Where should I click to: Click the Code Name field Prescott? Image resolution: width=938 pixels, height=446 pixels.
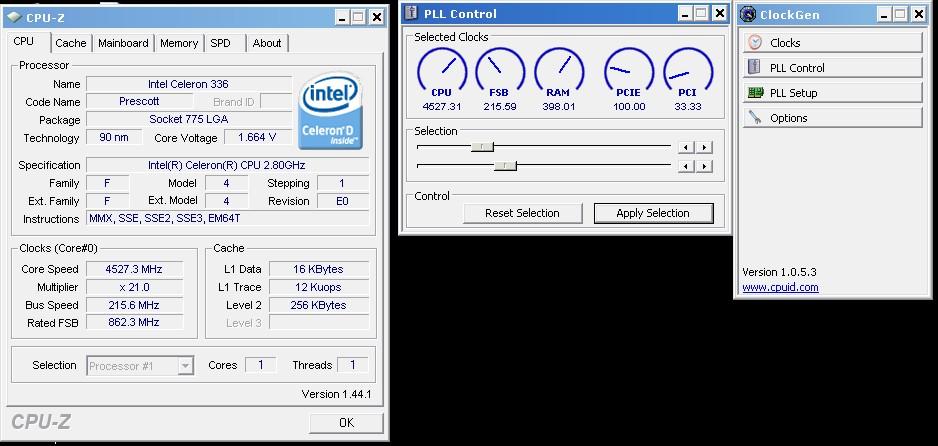[x=139, y=101]
